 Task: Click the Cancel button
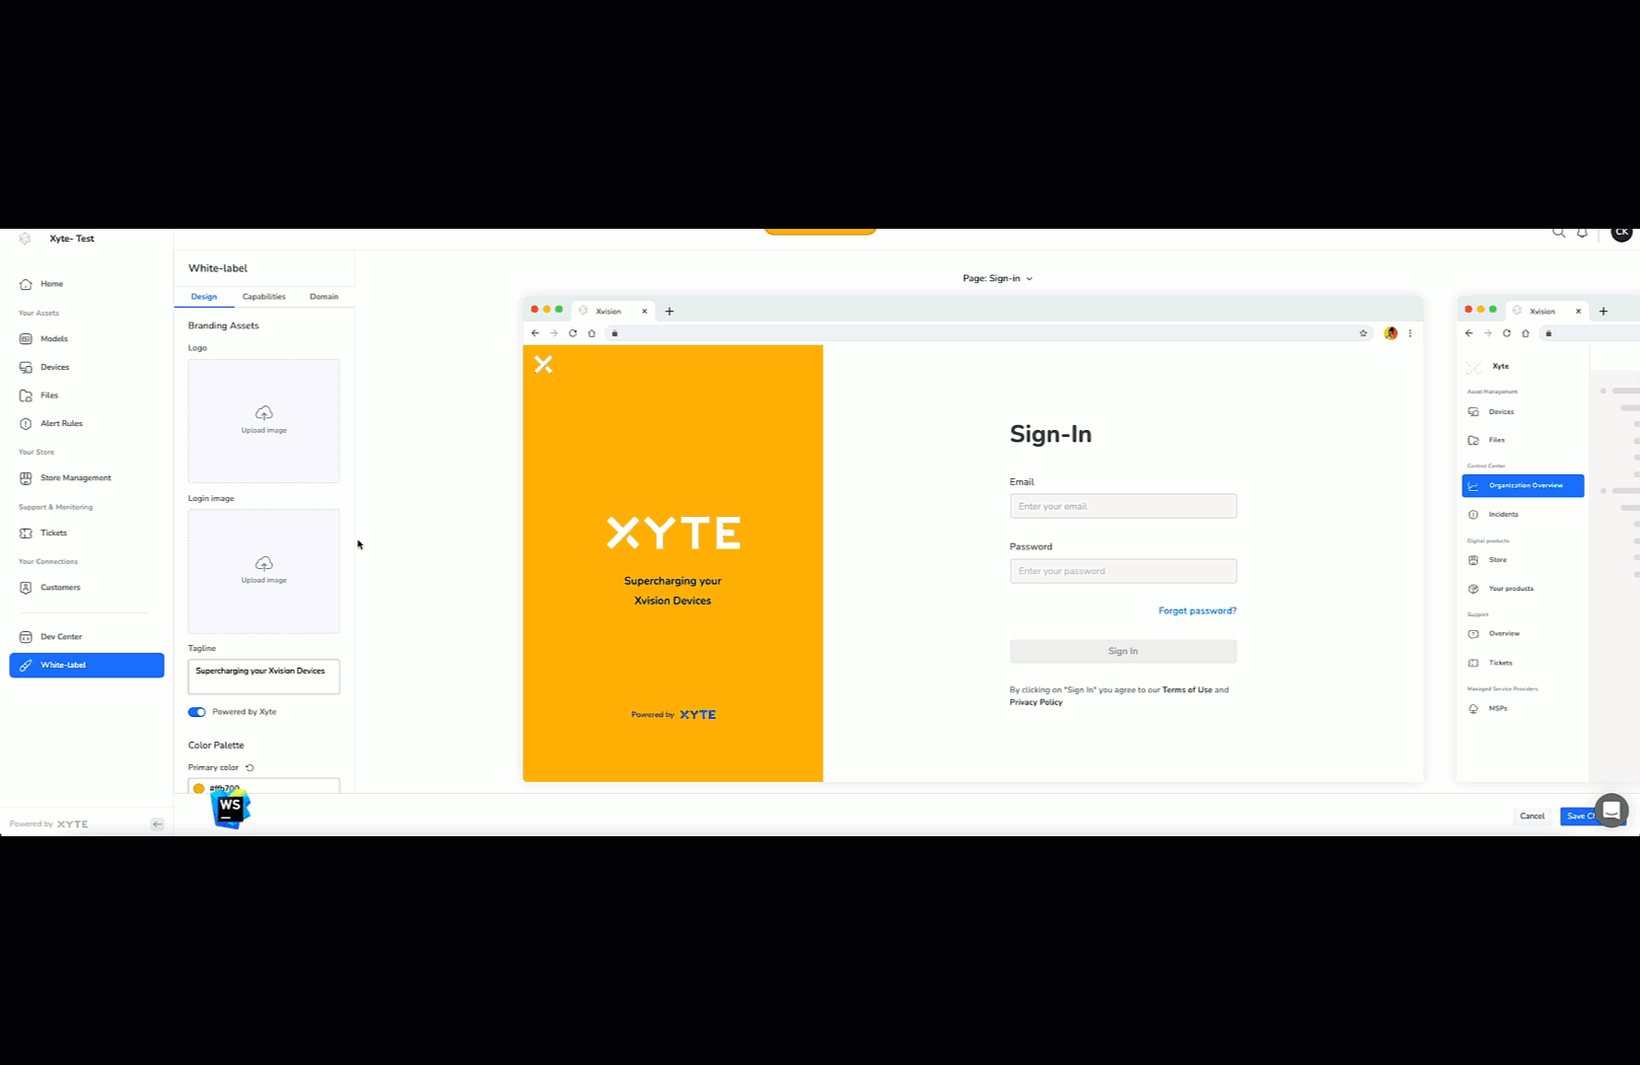coord(1532,816)
